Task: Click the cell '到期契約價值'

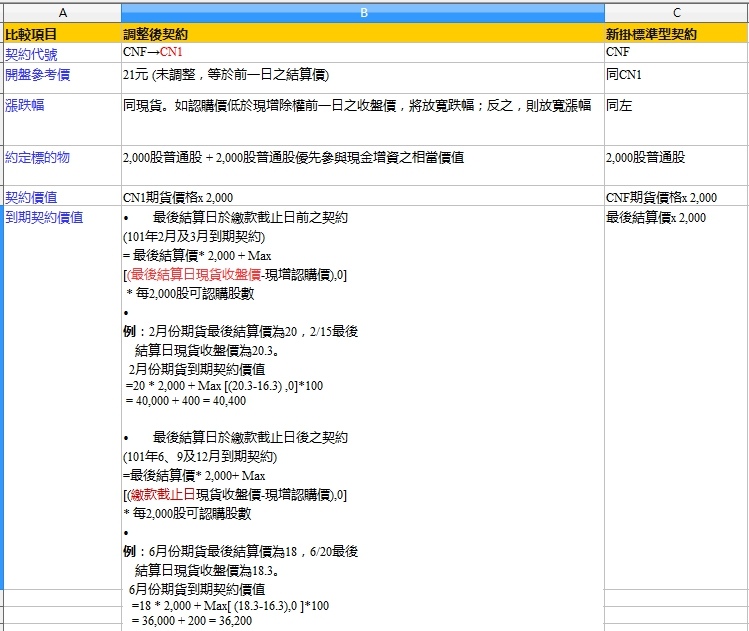Action: (63, 398)
